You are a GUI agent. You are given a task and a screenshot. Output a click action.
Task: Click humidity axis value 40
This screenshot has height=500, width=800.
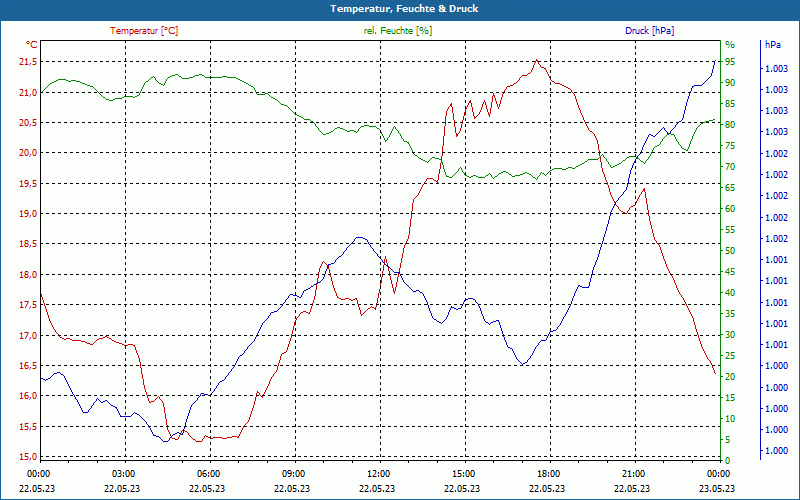(x=730, y=293)
